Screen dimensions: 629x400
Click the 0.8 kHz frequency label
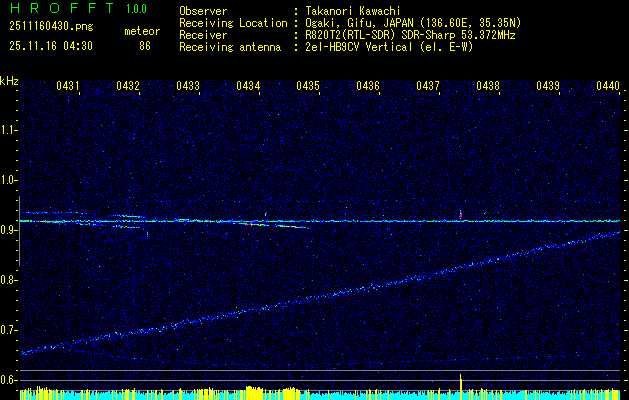tap(8, 280)
